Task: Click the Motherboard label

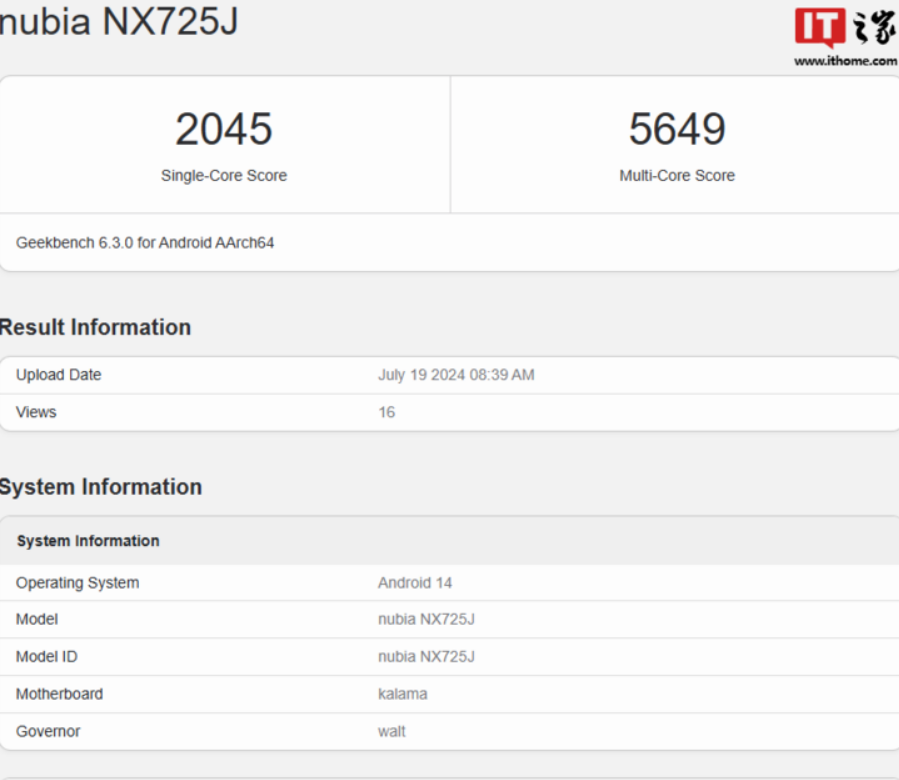Action: point(60,694)
